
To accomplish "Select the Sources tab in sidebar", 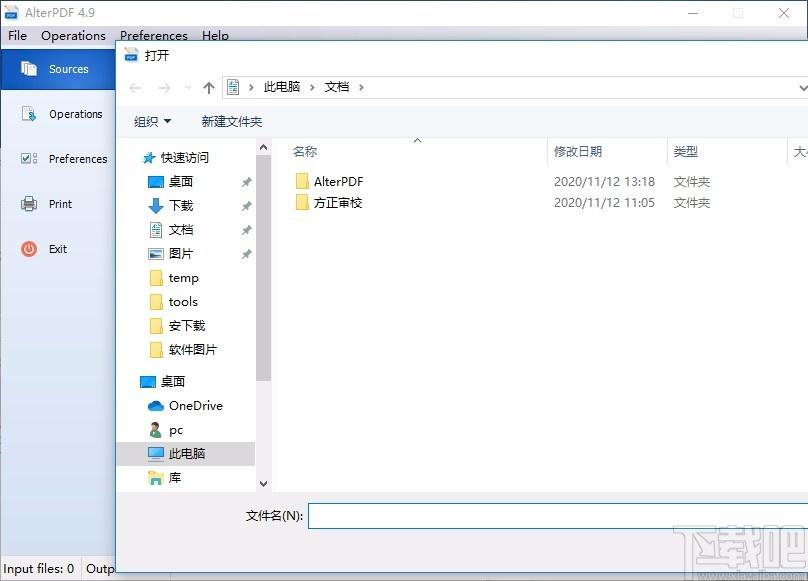I will pos(58,69).
